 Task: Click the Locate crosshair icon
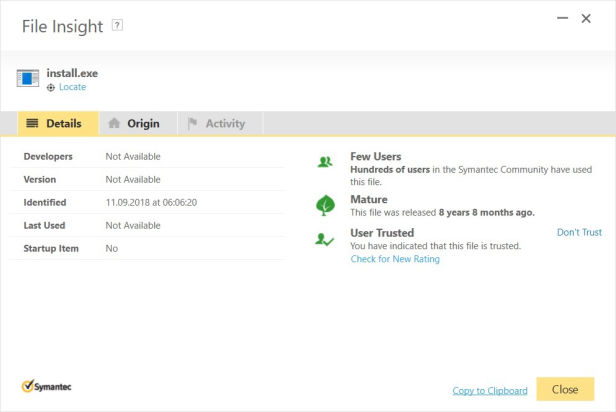(x=51, y=88)
